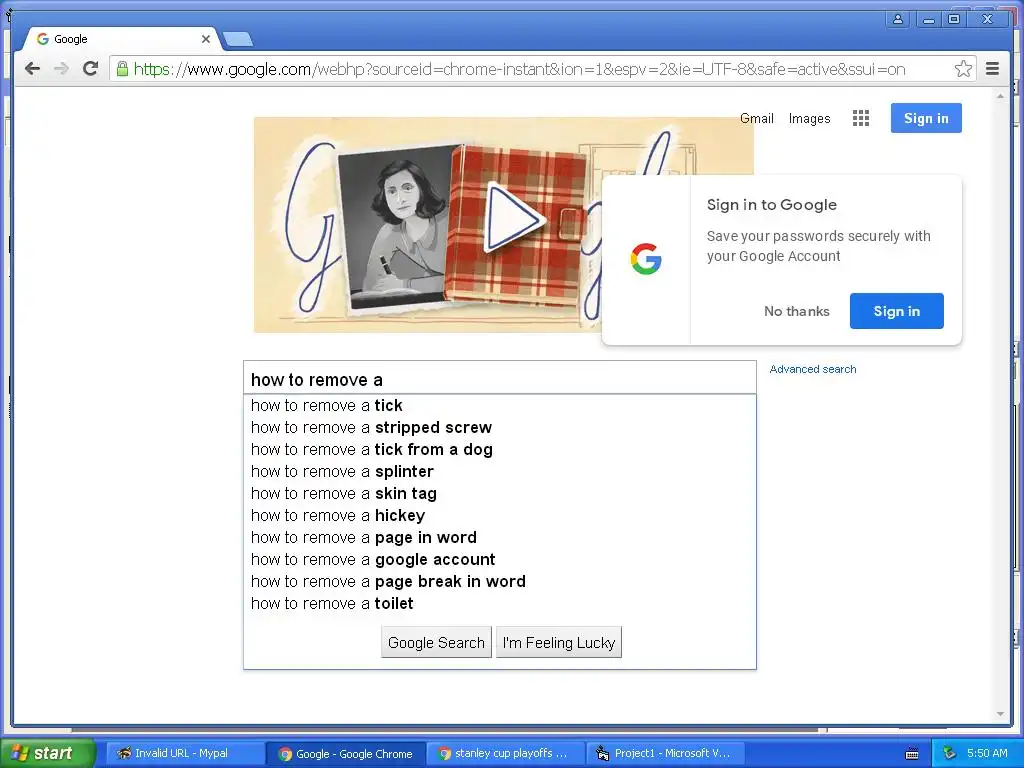This screenshot has width=1024, height=768.
Task: Open Gmail link
Action: tap(757, 118)
